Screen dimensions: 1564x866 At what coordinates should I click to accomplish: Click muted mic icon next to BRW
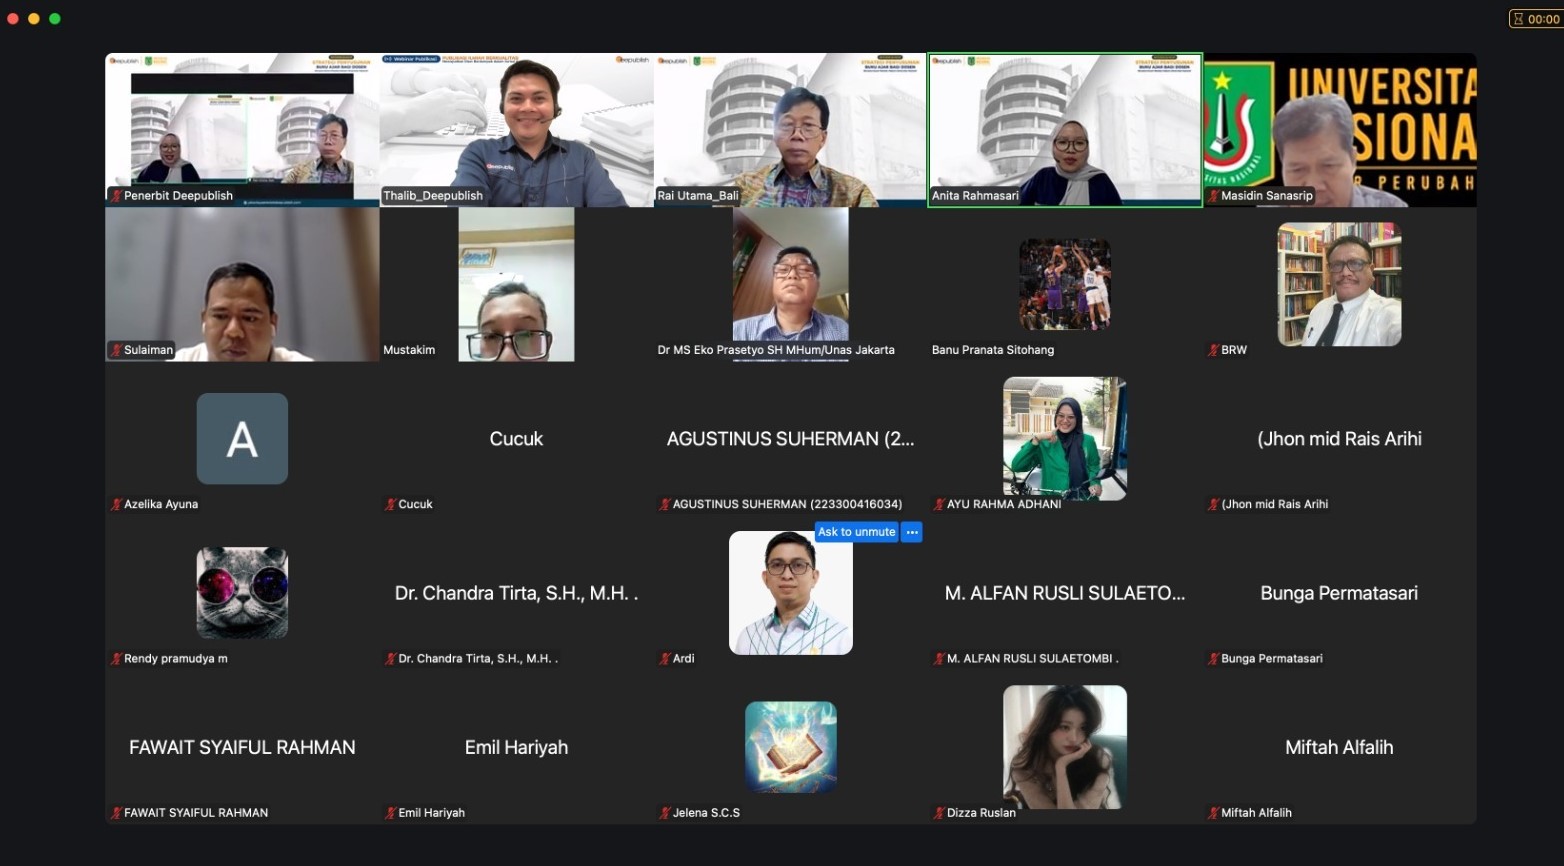click(x=1213, y=350)
